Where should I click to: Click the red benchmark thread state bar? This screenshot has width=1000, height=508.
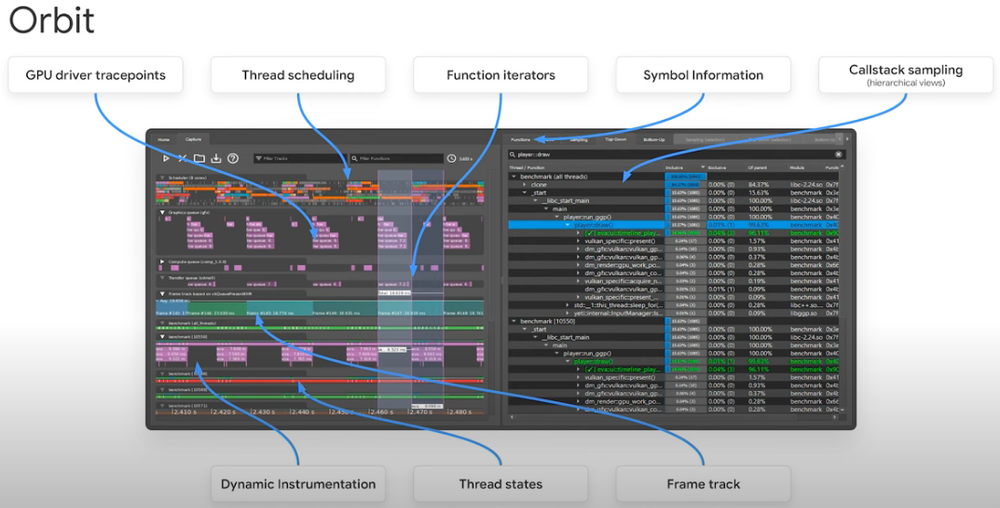point(320,381)
